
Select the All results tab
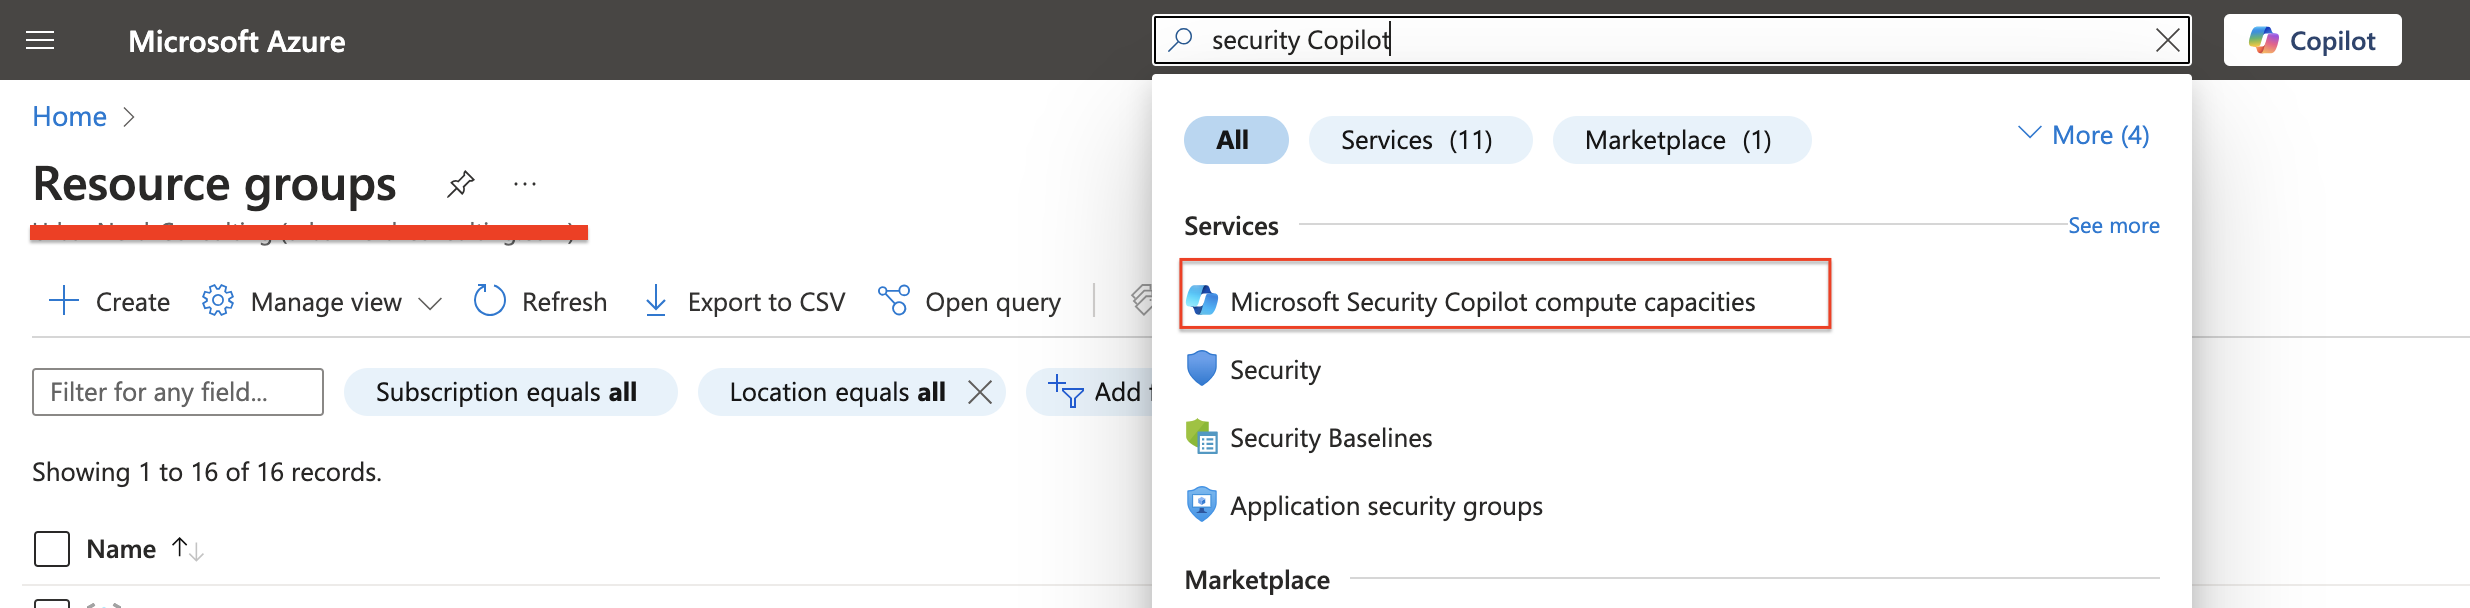click(x=1235, y=140)
